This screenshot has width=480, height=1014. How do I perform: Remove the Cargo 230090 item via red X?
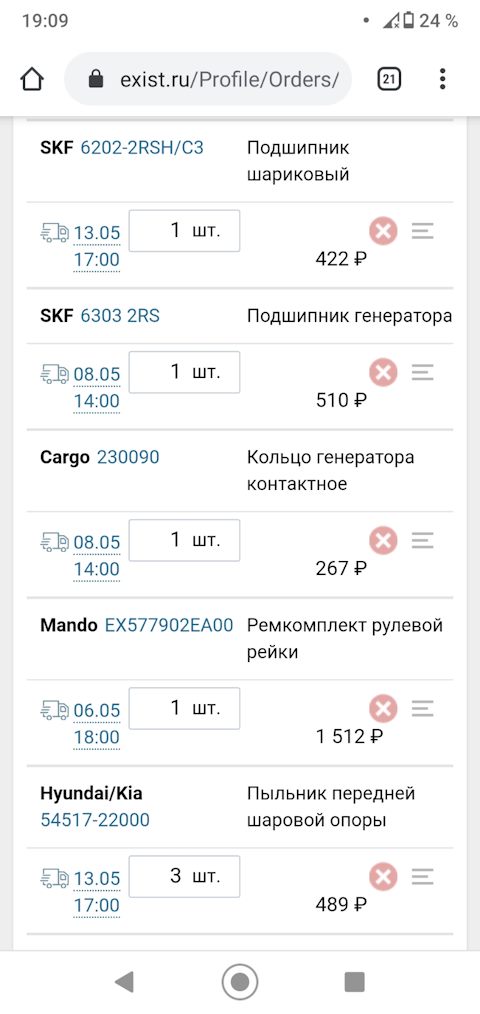pos(384,541)
